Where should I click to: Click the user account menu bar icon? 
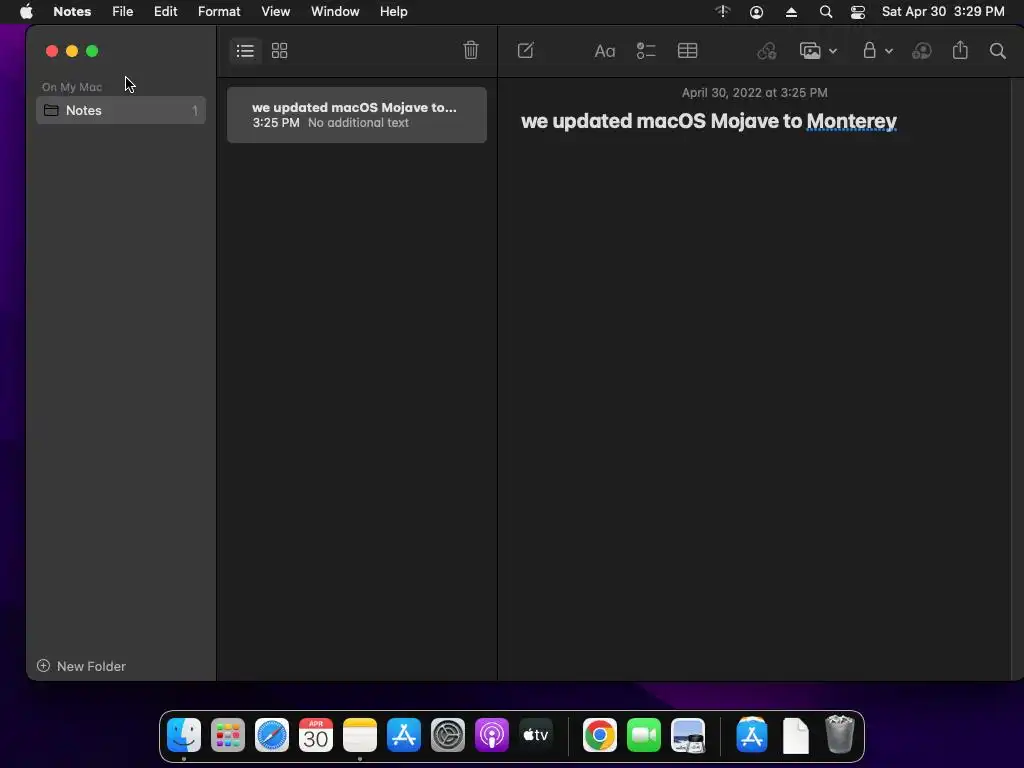point(756,12)
